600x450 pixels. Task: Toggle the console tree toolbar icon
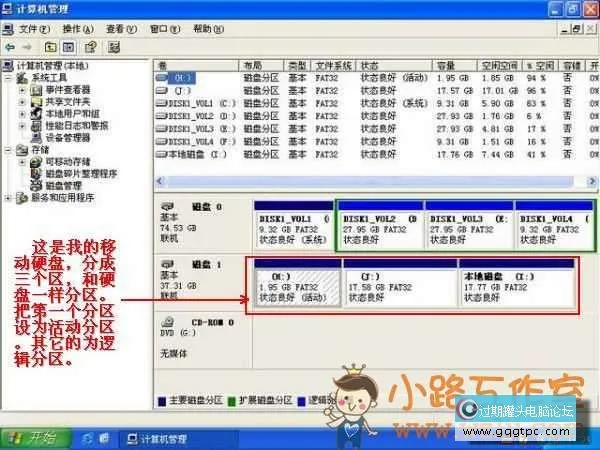pos(68,47)
